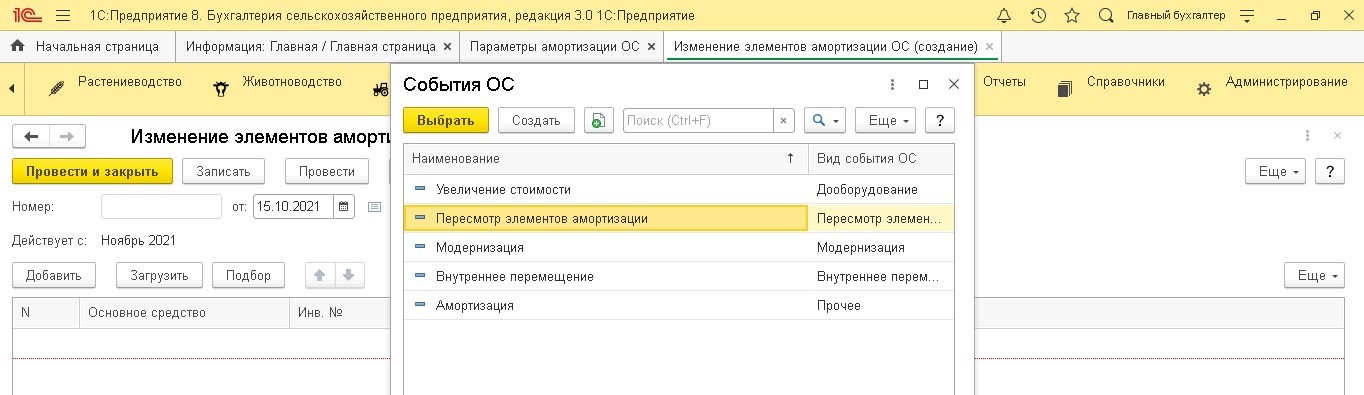Click the Вид события ОС column header

pos(881,159)
